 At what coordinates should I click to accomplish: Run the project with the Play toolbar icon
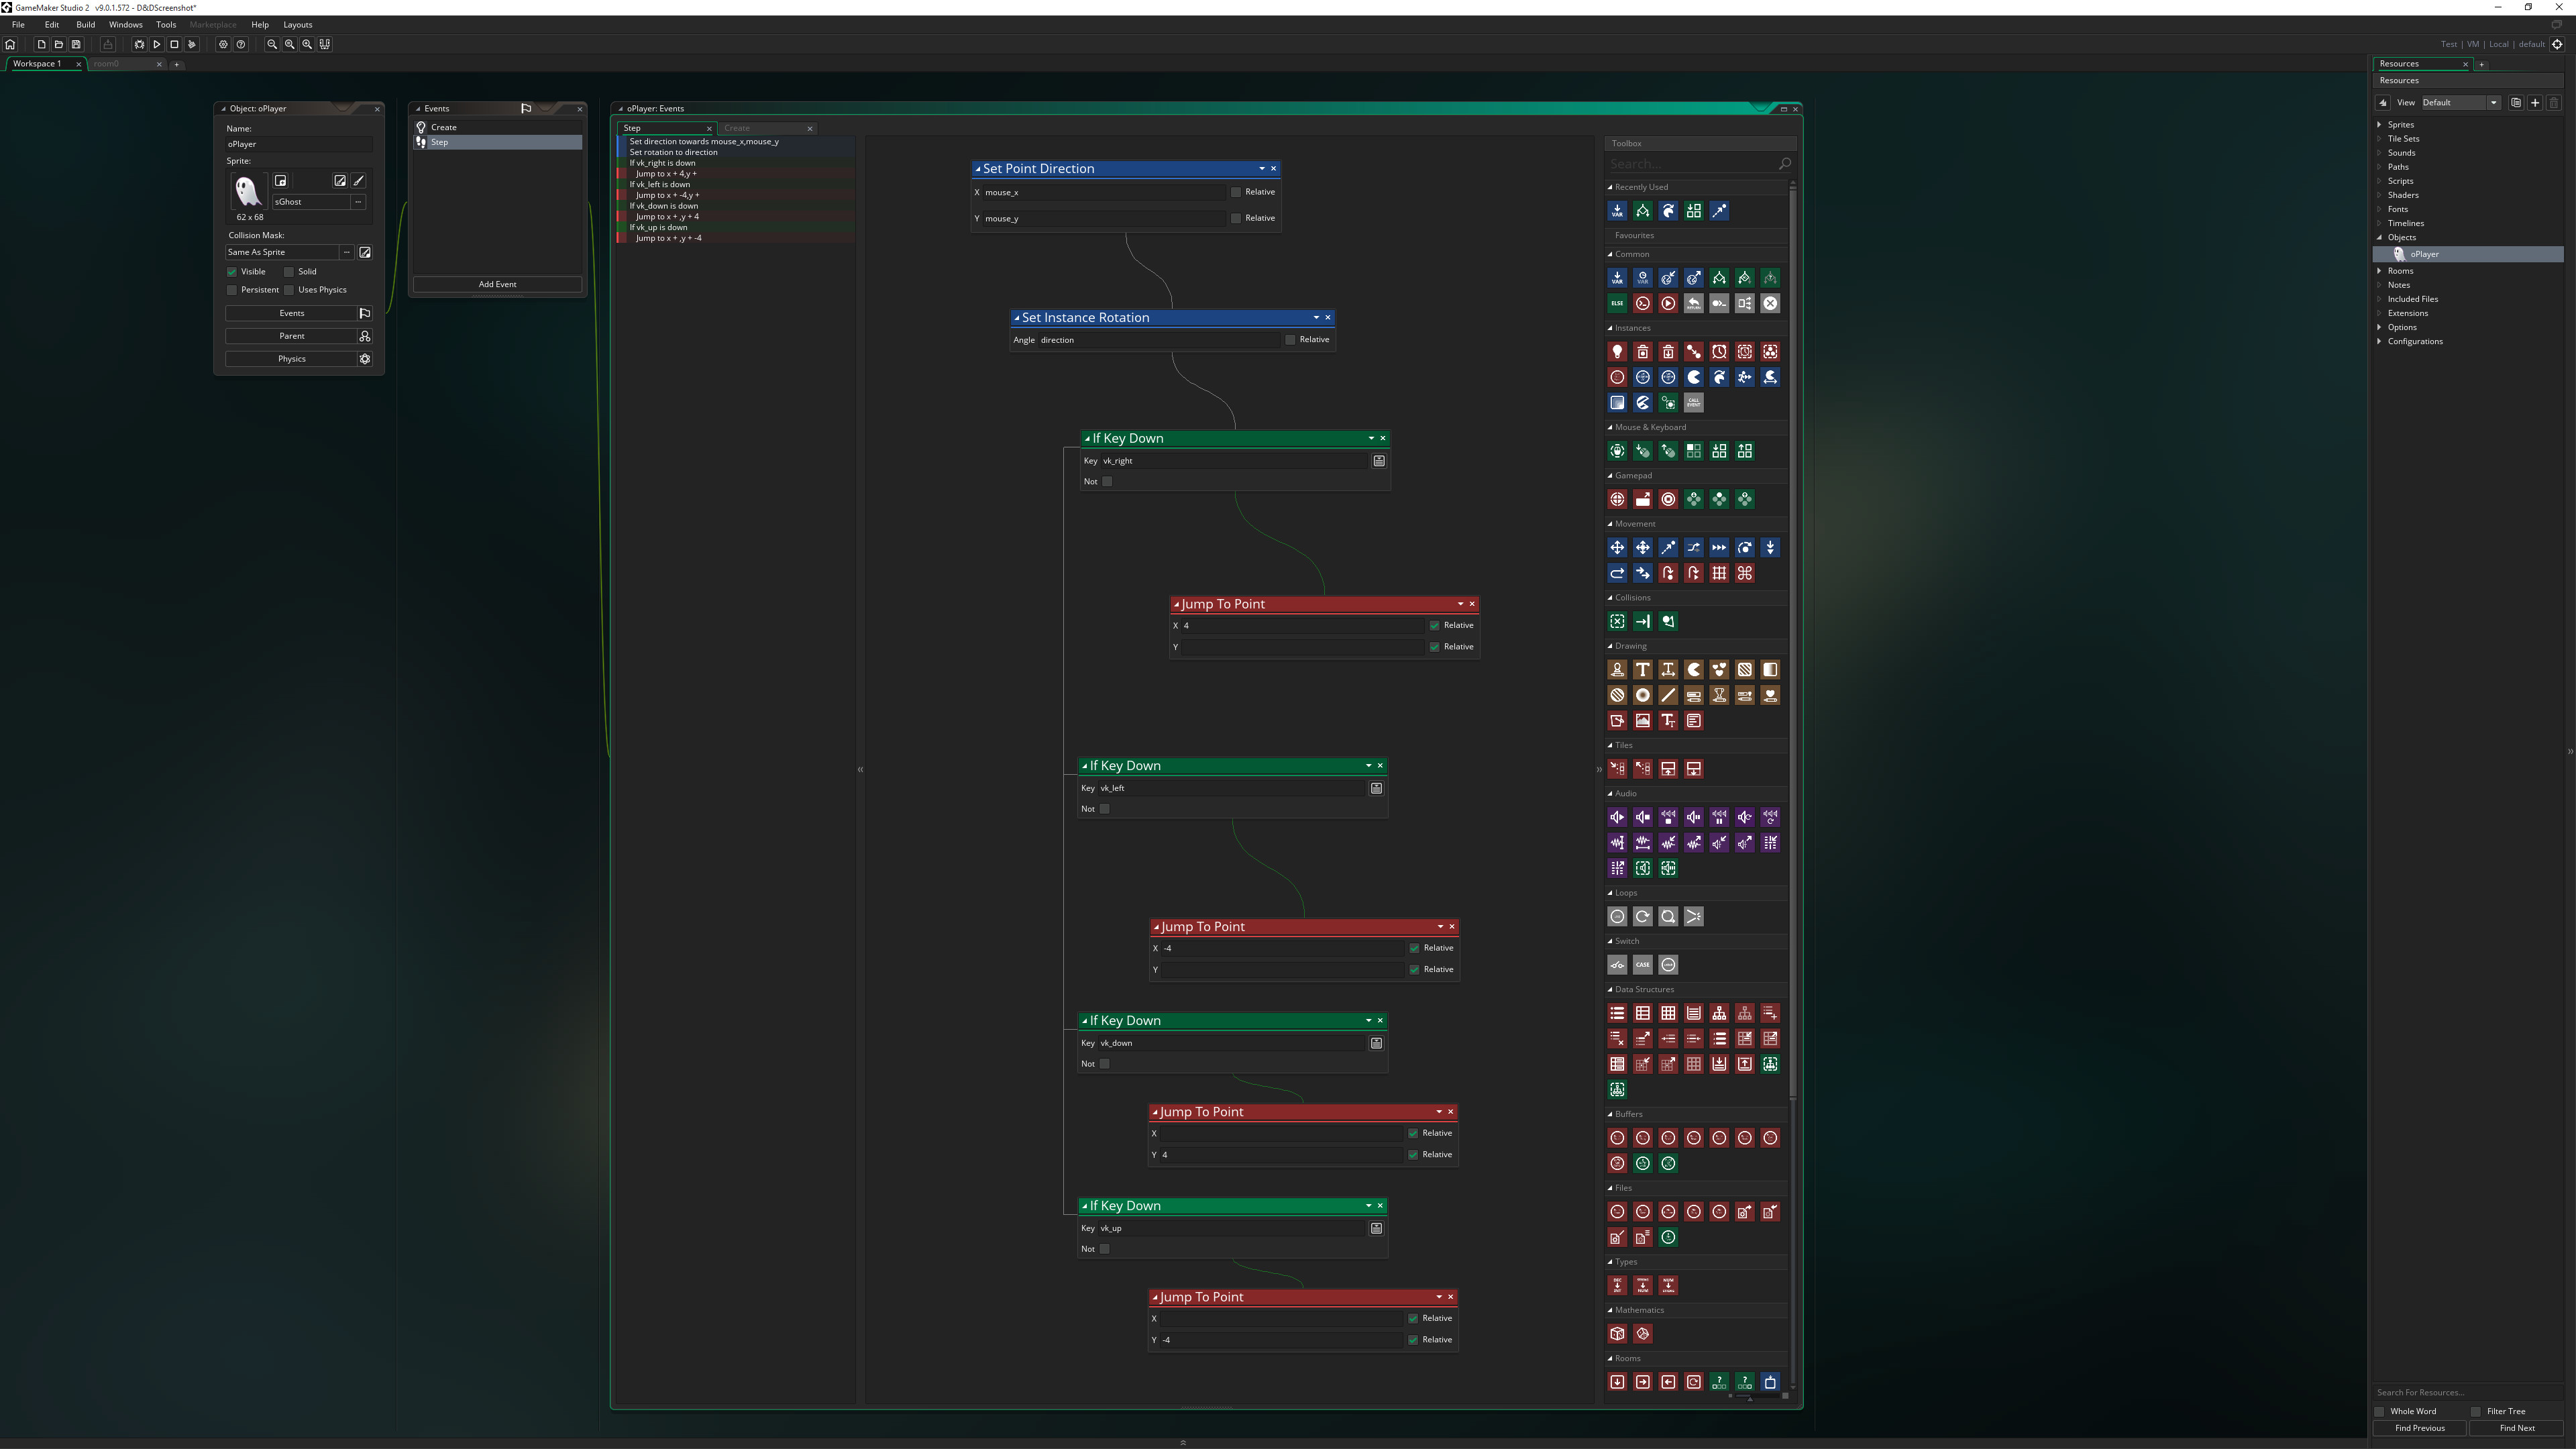pyautogui.click(x=156, y=45)
